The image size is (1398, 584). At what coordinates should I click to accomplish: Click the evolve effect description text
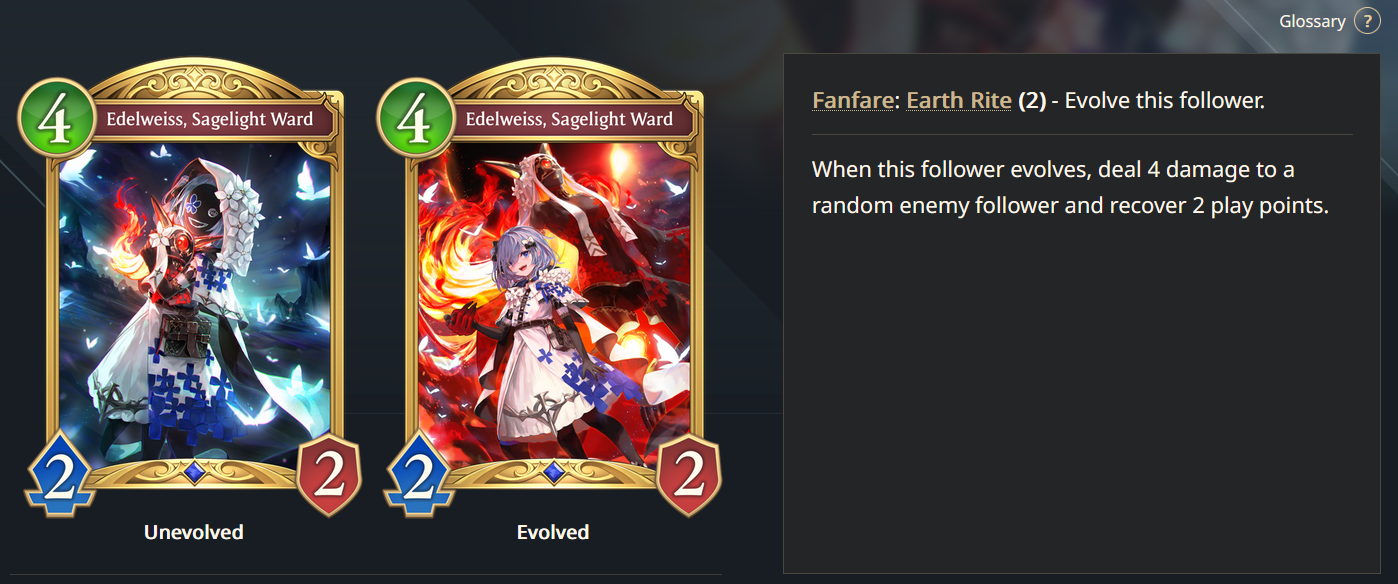coord(1070,189)
